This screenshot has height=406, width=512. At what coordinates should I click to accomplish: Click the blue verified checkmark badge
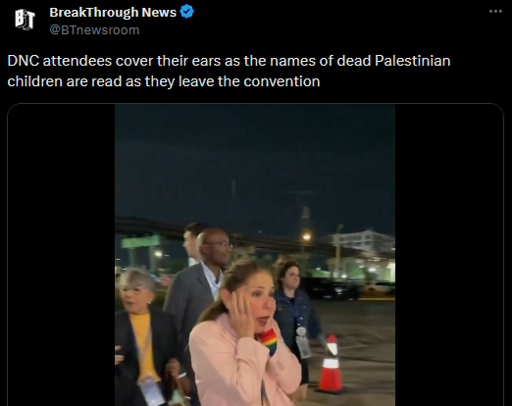tap(187, 12)
